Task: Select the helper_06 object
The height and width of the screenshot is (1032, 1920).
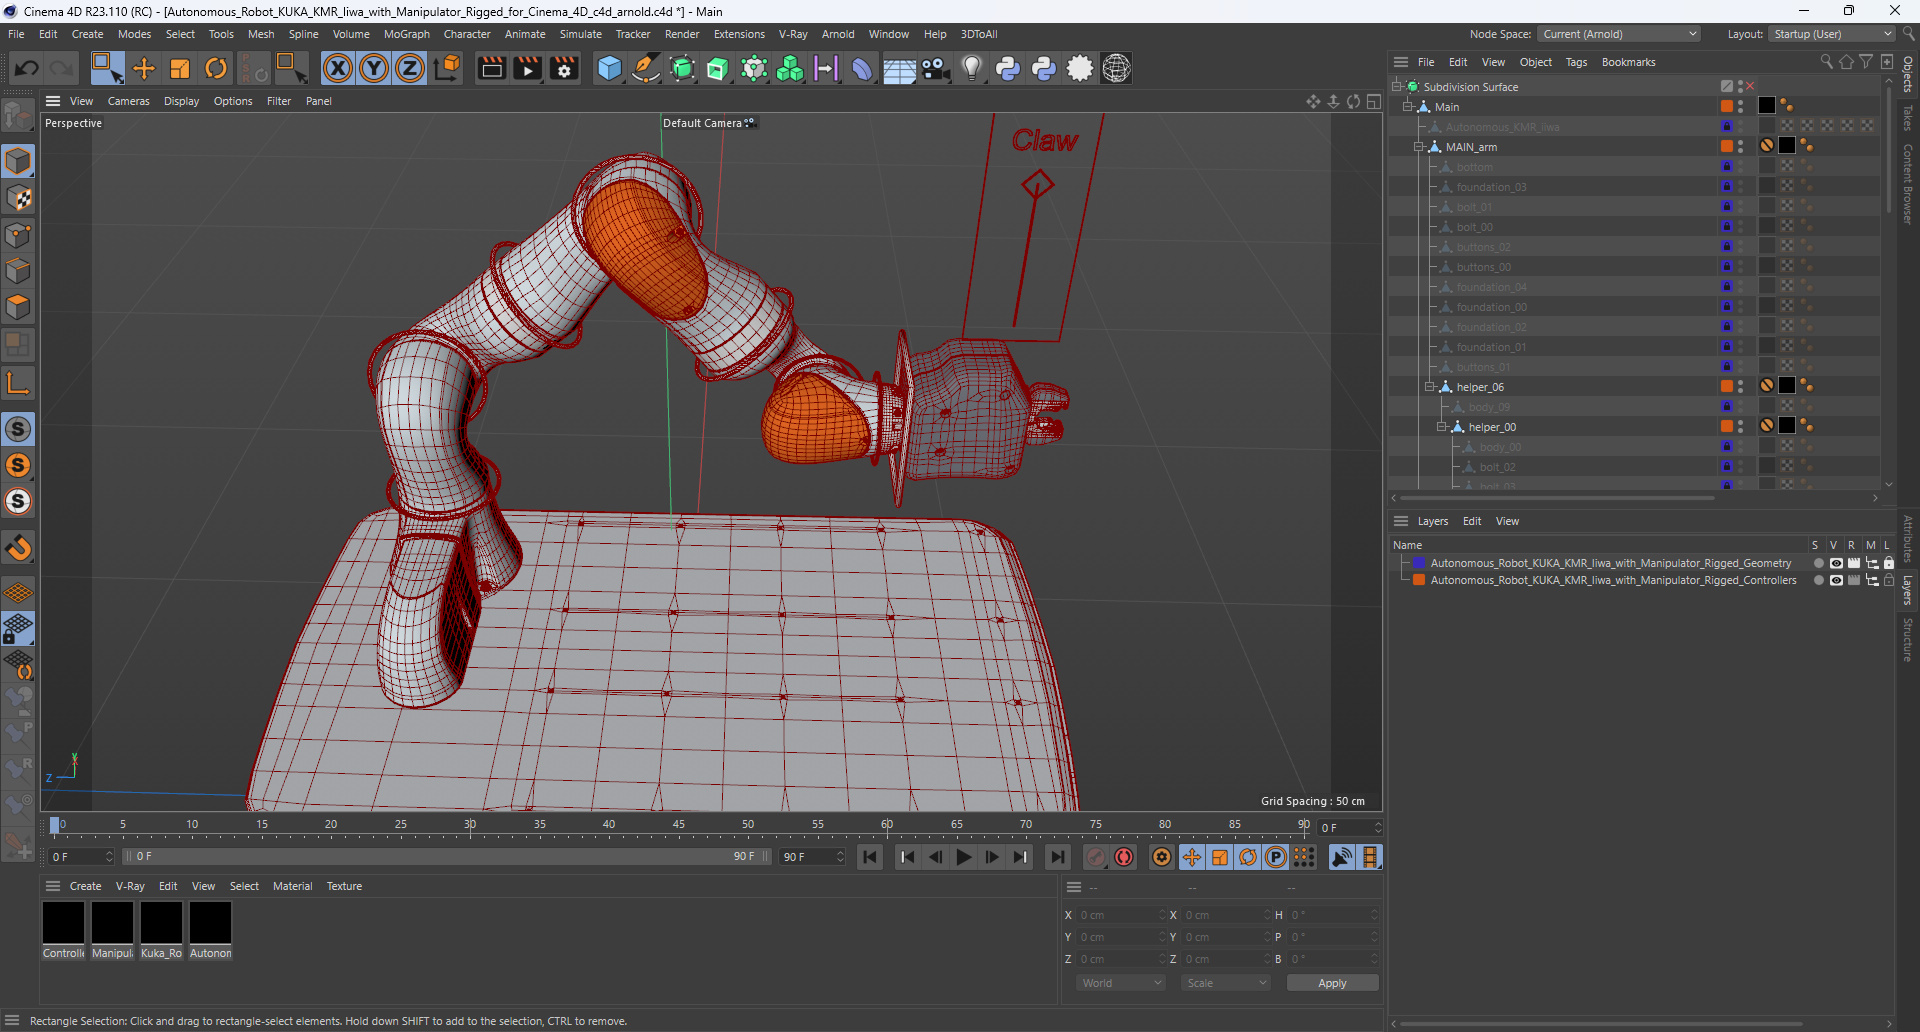Action: point(1480,387)
